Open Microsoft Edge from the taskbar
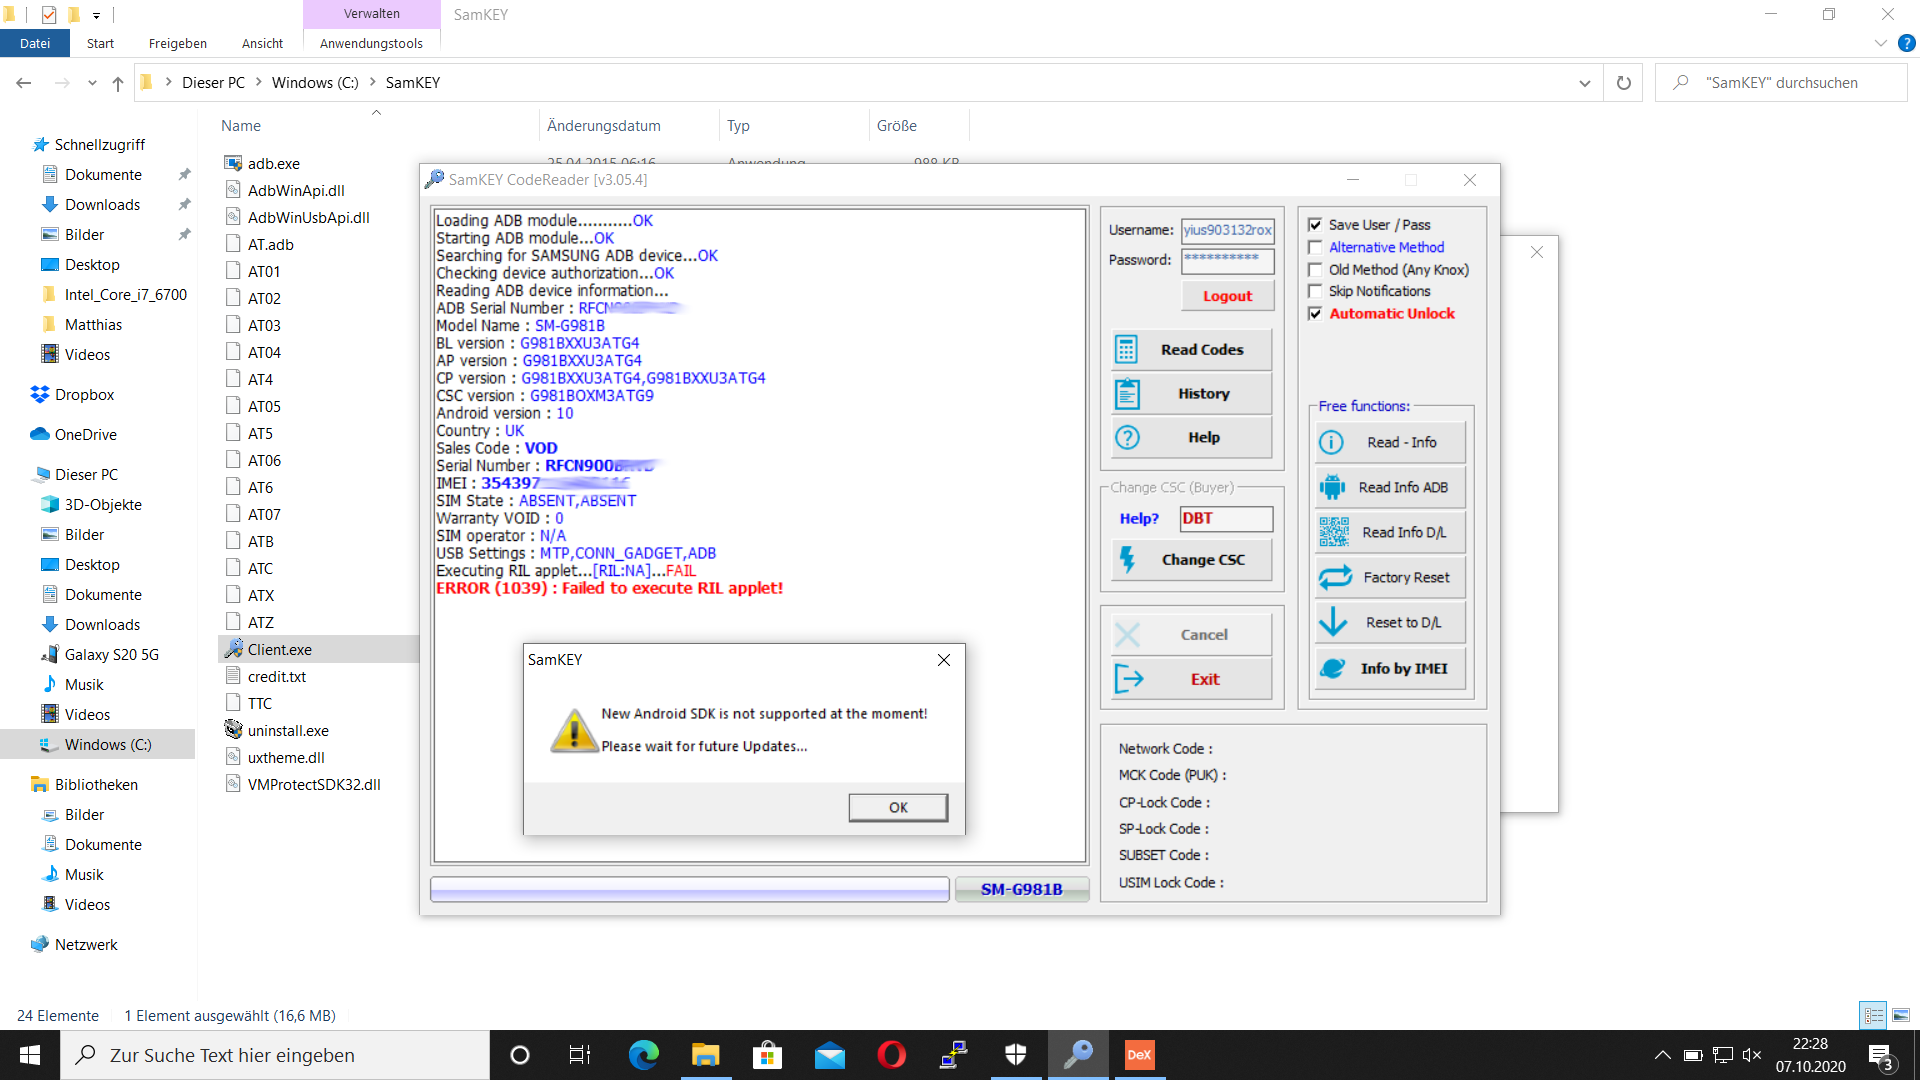The image size is (1920, 1080). pyautogui.click(x=643, y=1055)
